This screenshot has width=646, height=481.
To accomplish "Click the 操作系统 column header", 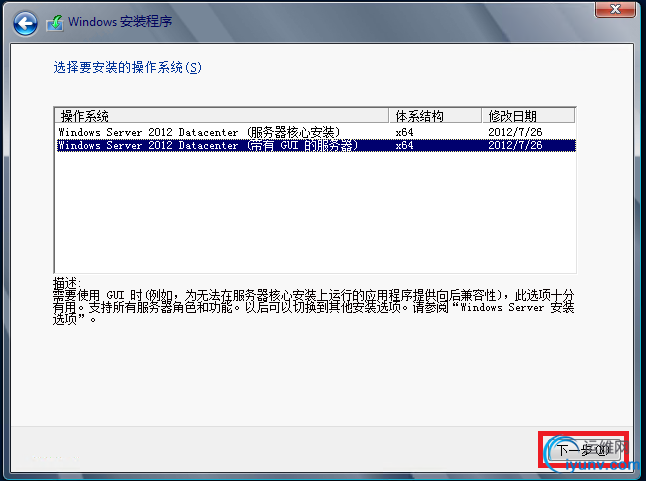I will coord(222,116).
